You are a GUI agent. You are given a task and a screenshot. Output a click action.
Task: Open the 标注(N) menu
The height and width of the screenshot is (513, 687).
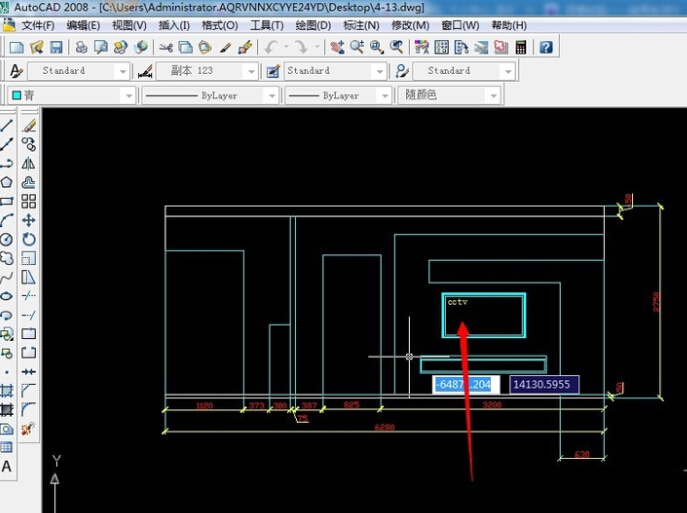pos(361,25)
